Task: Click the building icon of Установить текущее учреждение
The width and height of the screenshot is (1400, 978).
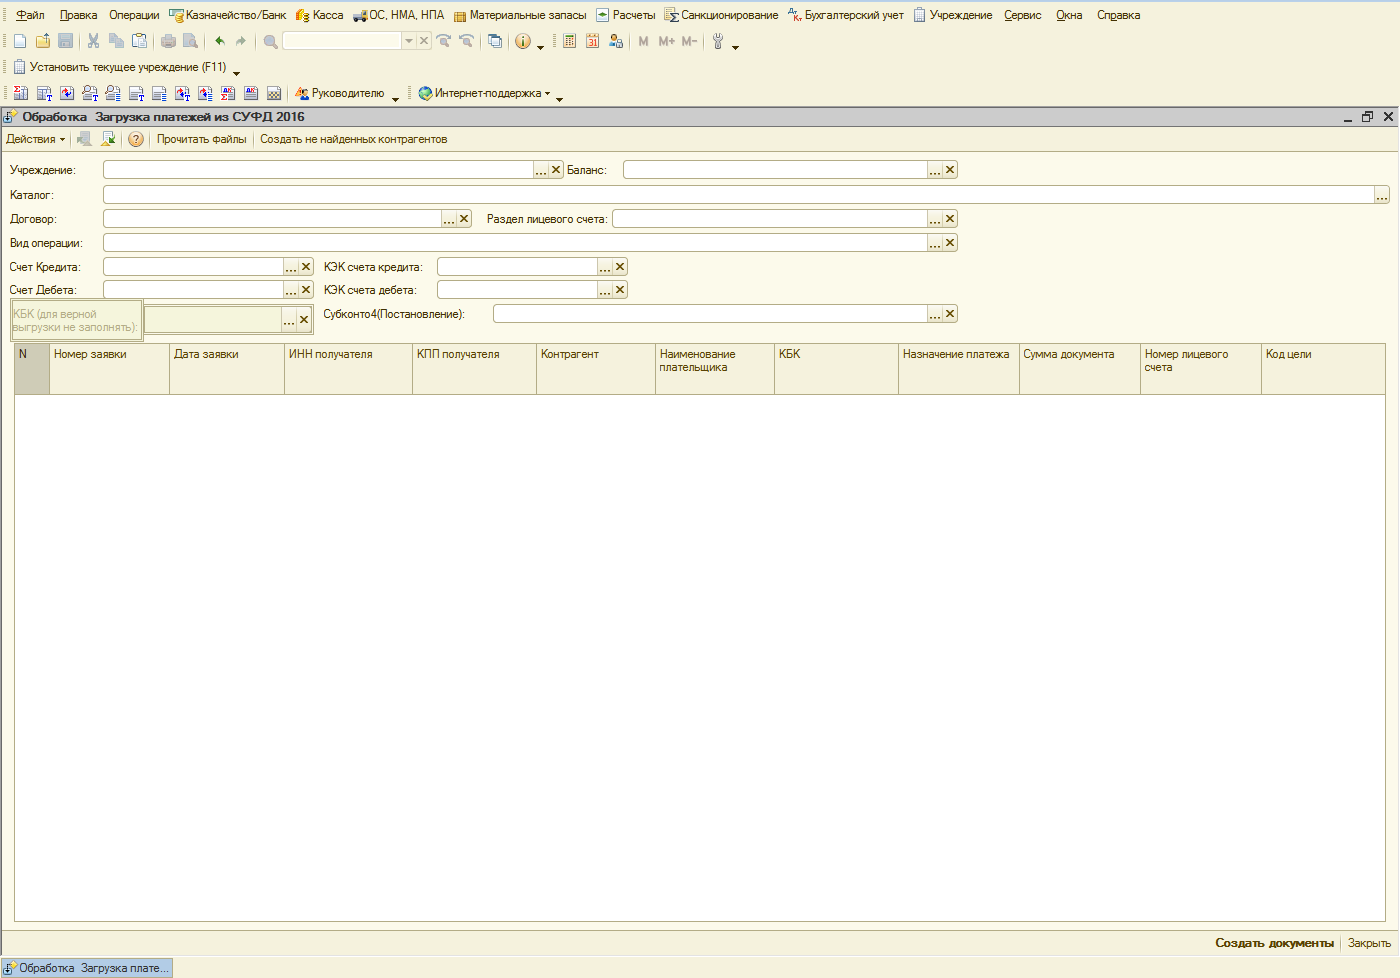Action: point(19,67)
